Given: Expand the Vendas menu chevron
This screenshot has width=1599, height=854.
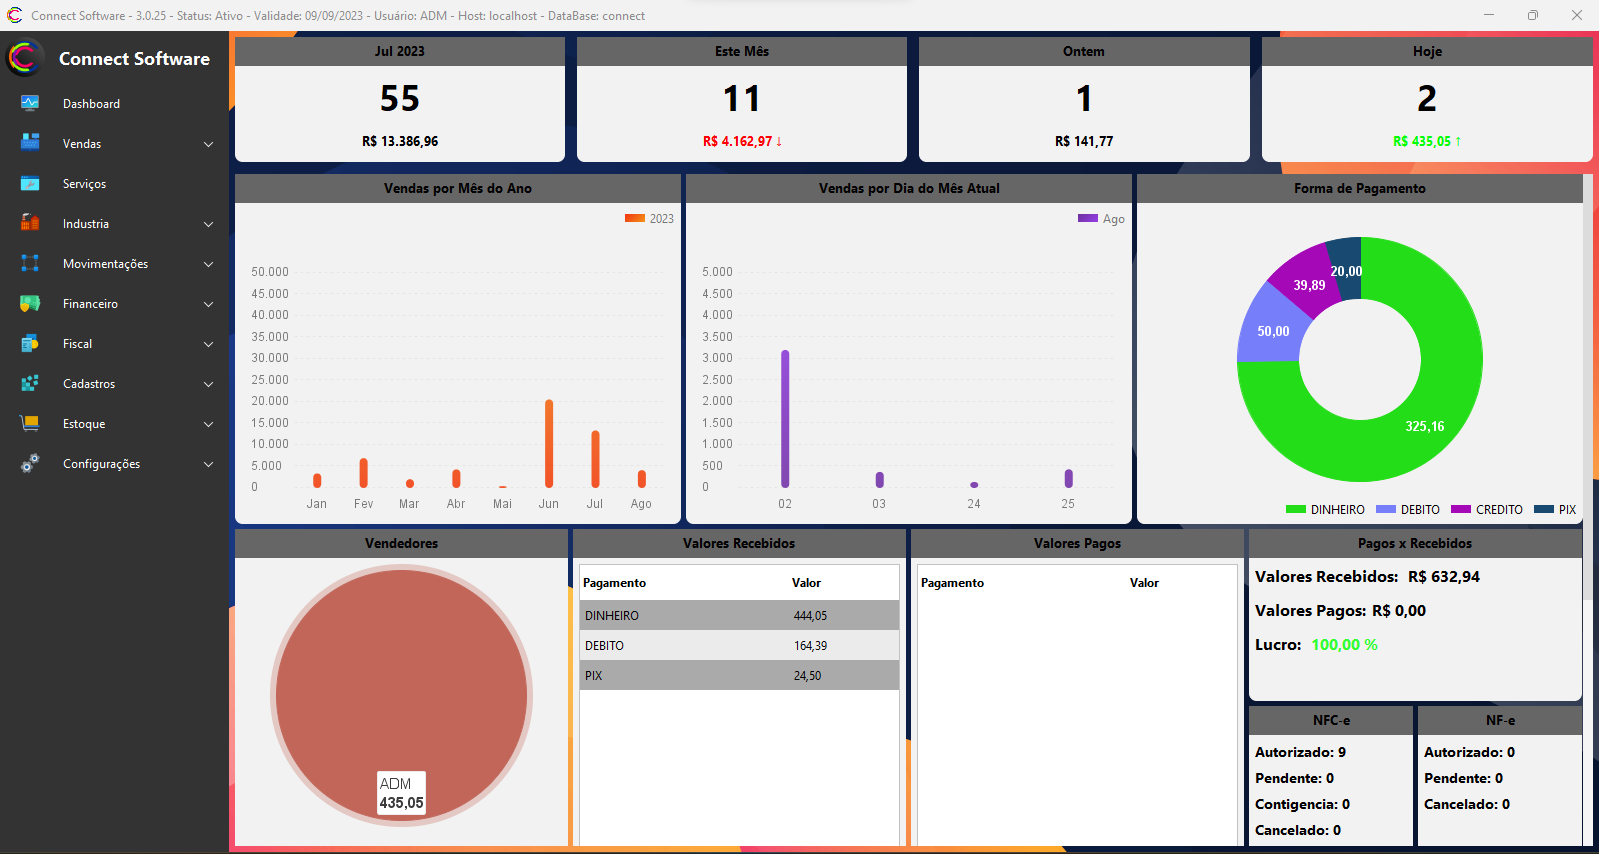Looking at the screenshot, I should coord(208,144).
